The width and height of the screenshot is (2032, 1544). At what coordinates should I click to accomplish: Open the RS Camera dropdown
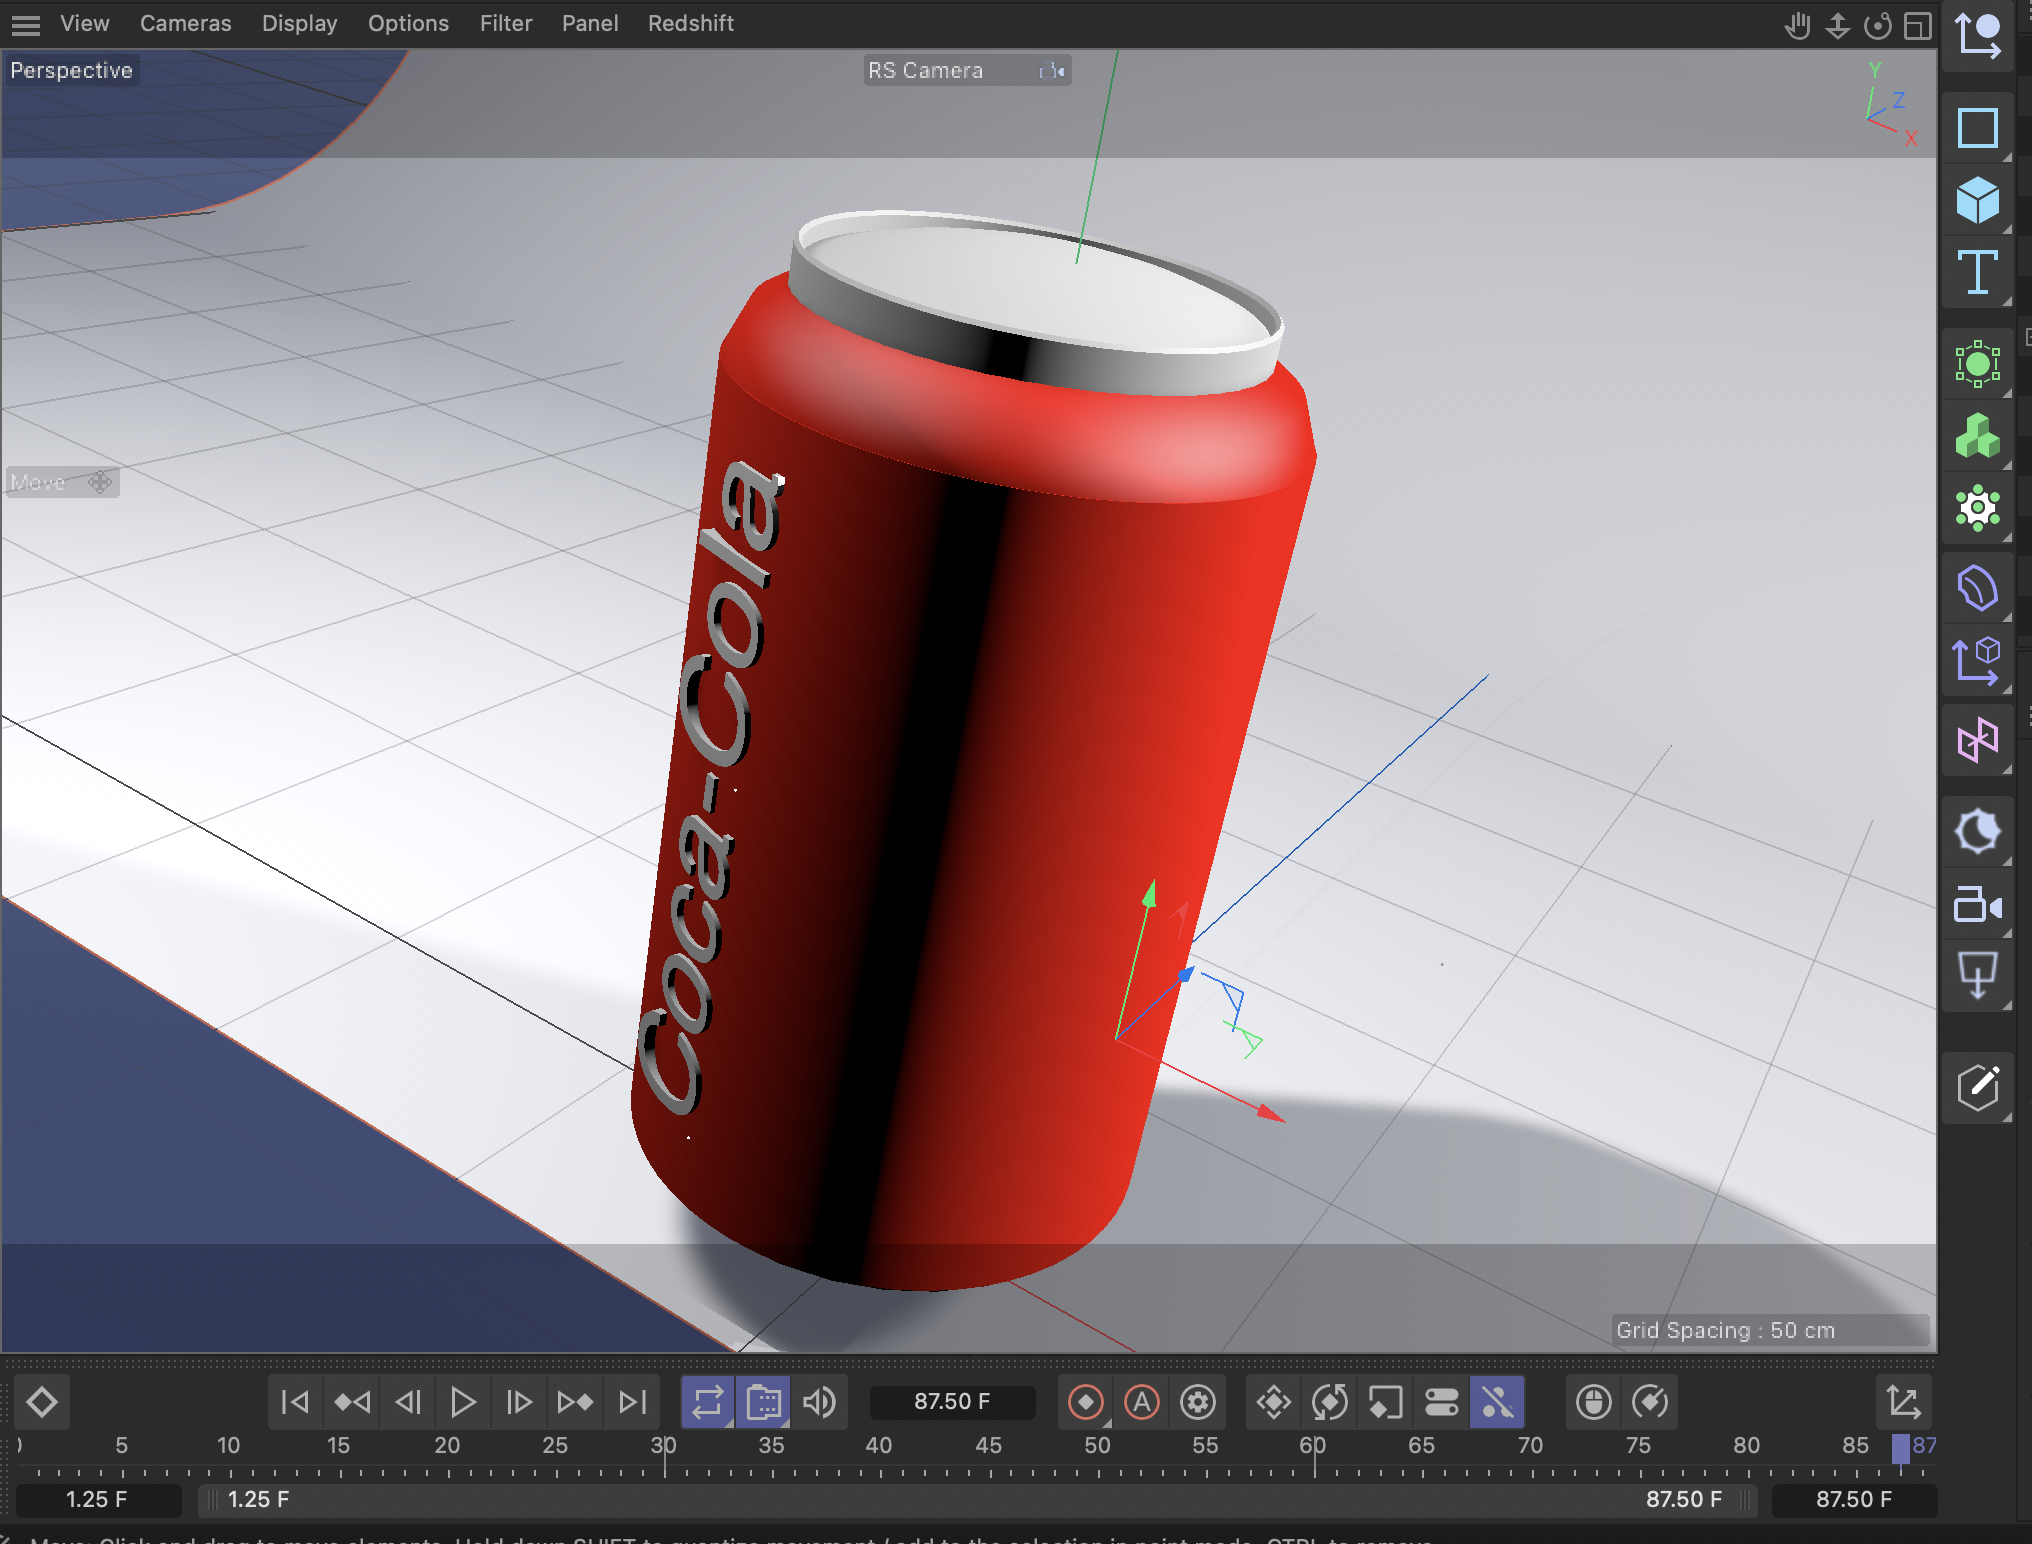(966, 70)
